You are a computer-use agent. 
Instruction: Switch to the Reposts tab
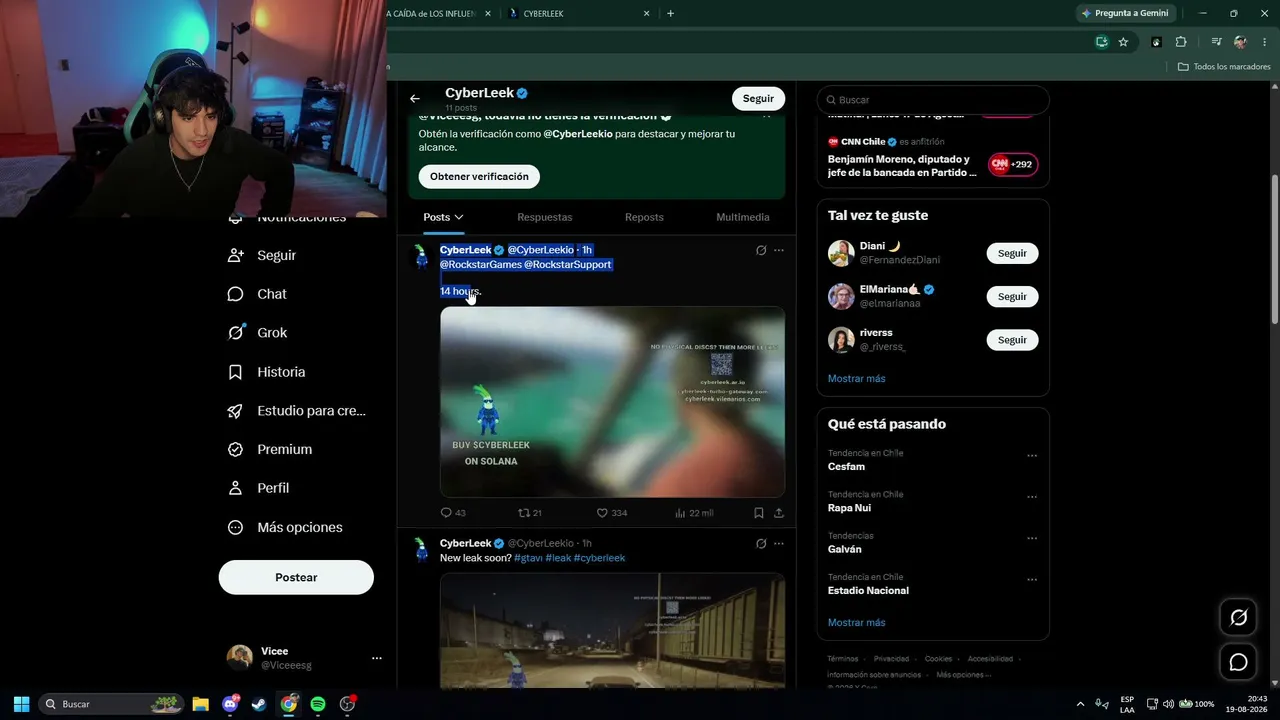coord(644,217)
